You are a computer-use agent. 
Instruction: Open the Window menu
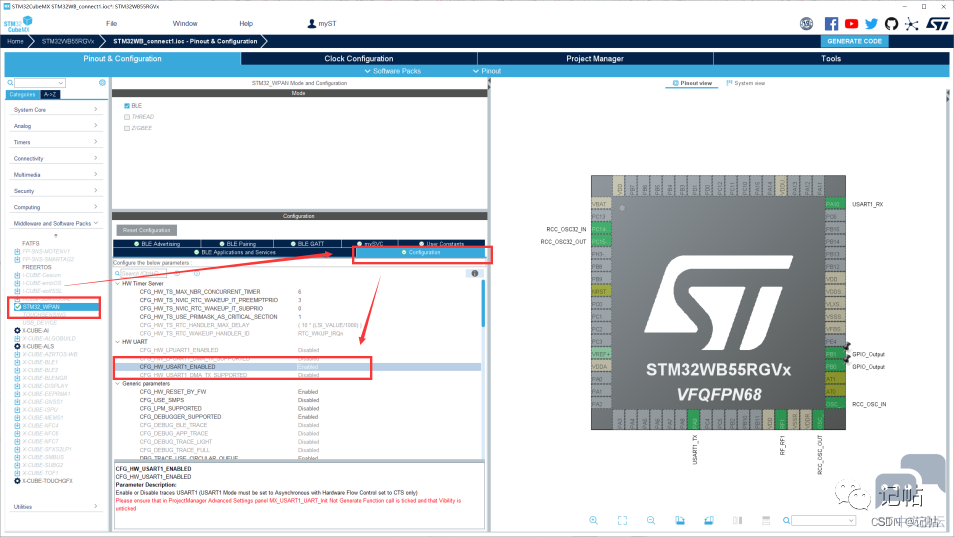point(185,24)
